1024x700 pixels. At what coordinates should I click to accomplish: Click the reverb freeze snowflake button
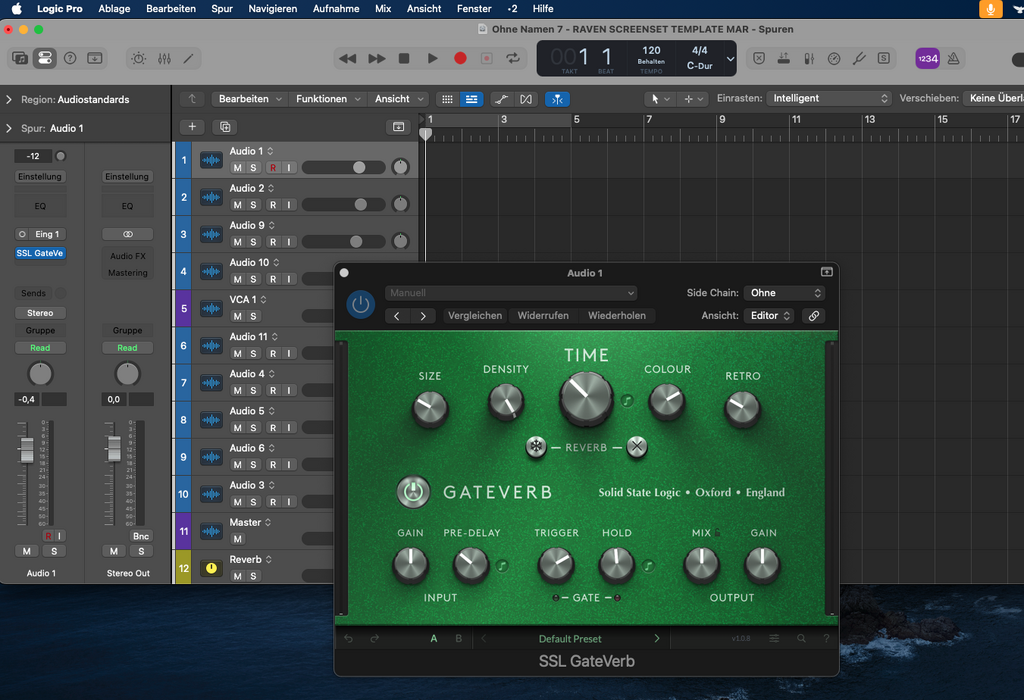pyautogui.click(x=536, y=447)
